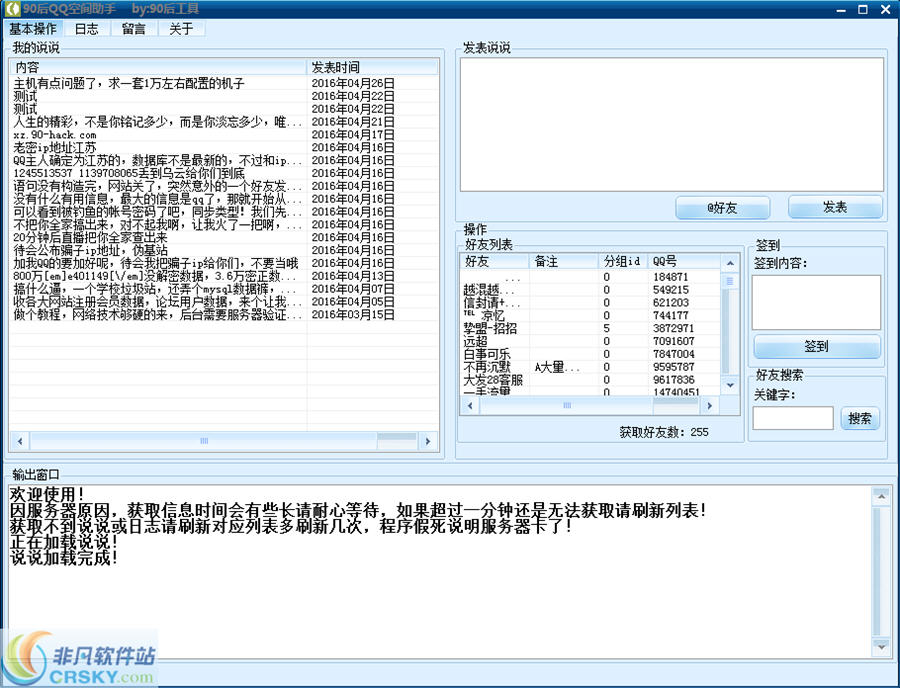This screenshot has width=900, height=688.
Task: Click the @好友 button
Action: (x=722, y=208)
